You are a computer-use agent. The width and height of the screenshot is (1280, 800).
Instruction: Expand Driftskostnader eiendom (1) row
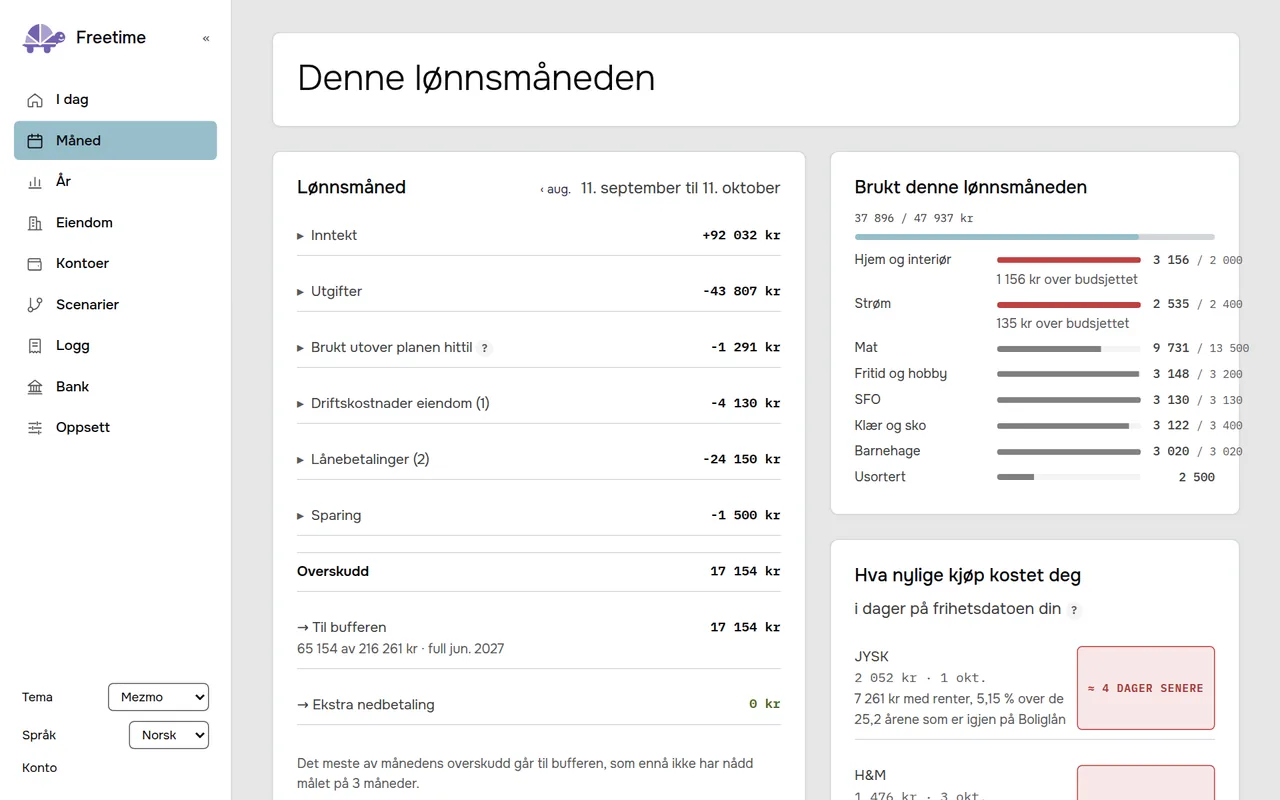[538, 404]
